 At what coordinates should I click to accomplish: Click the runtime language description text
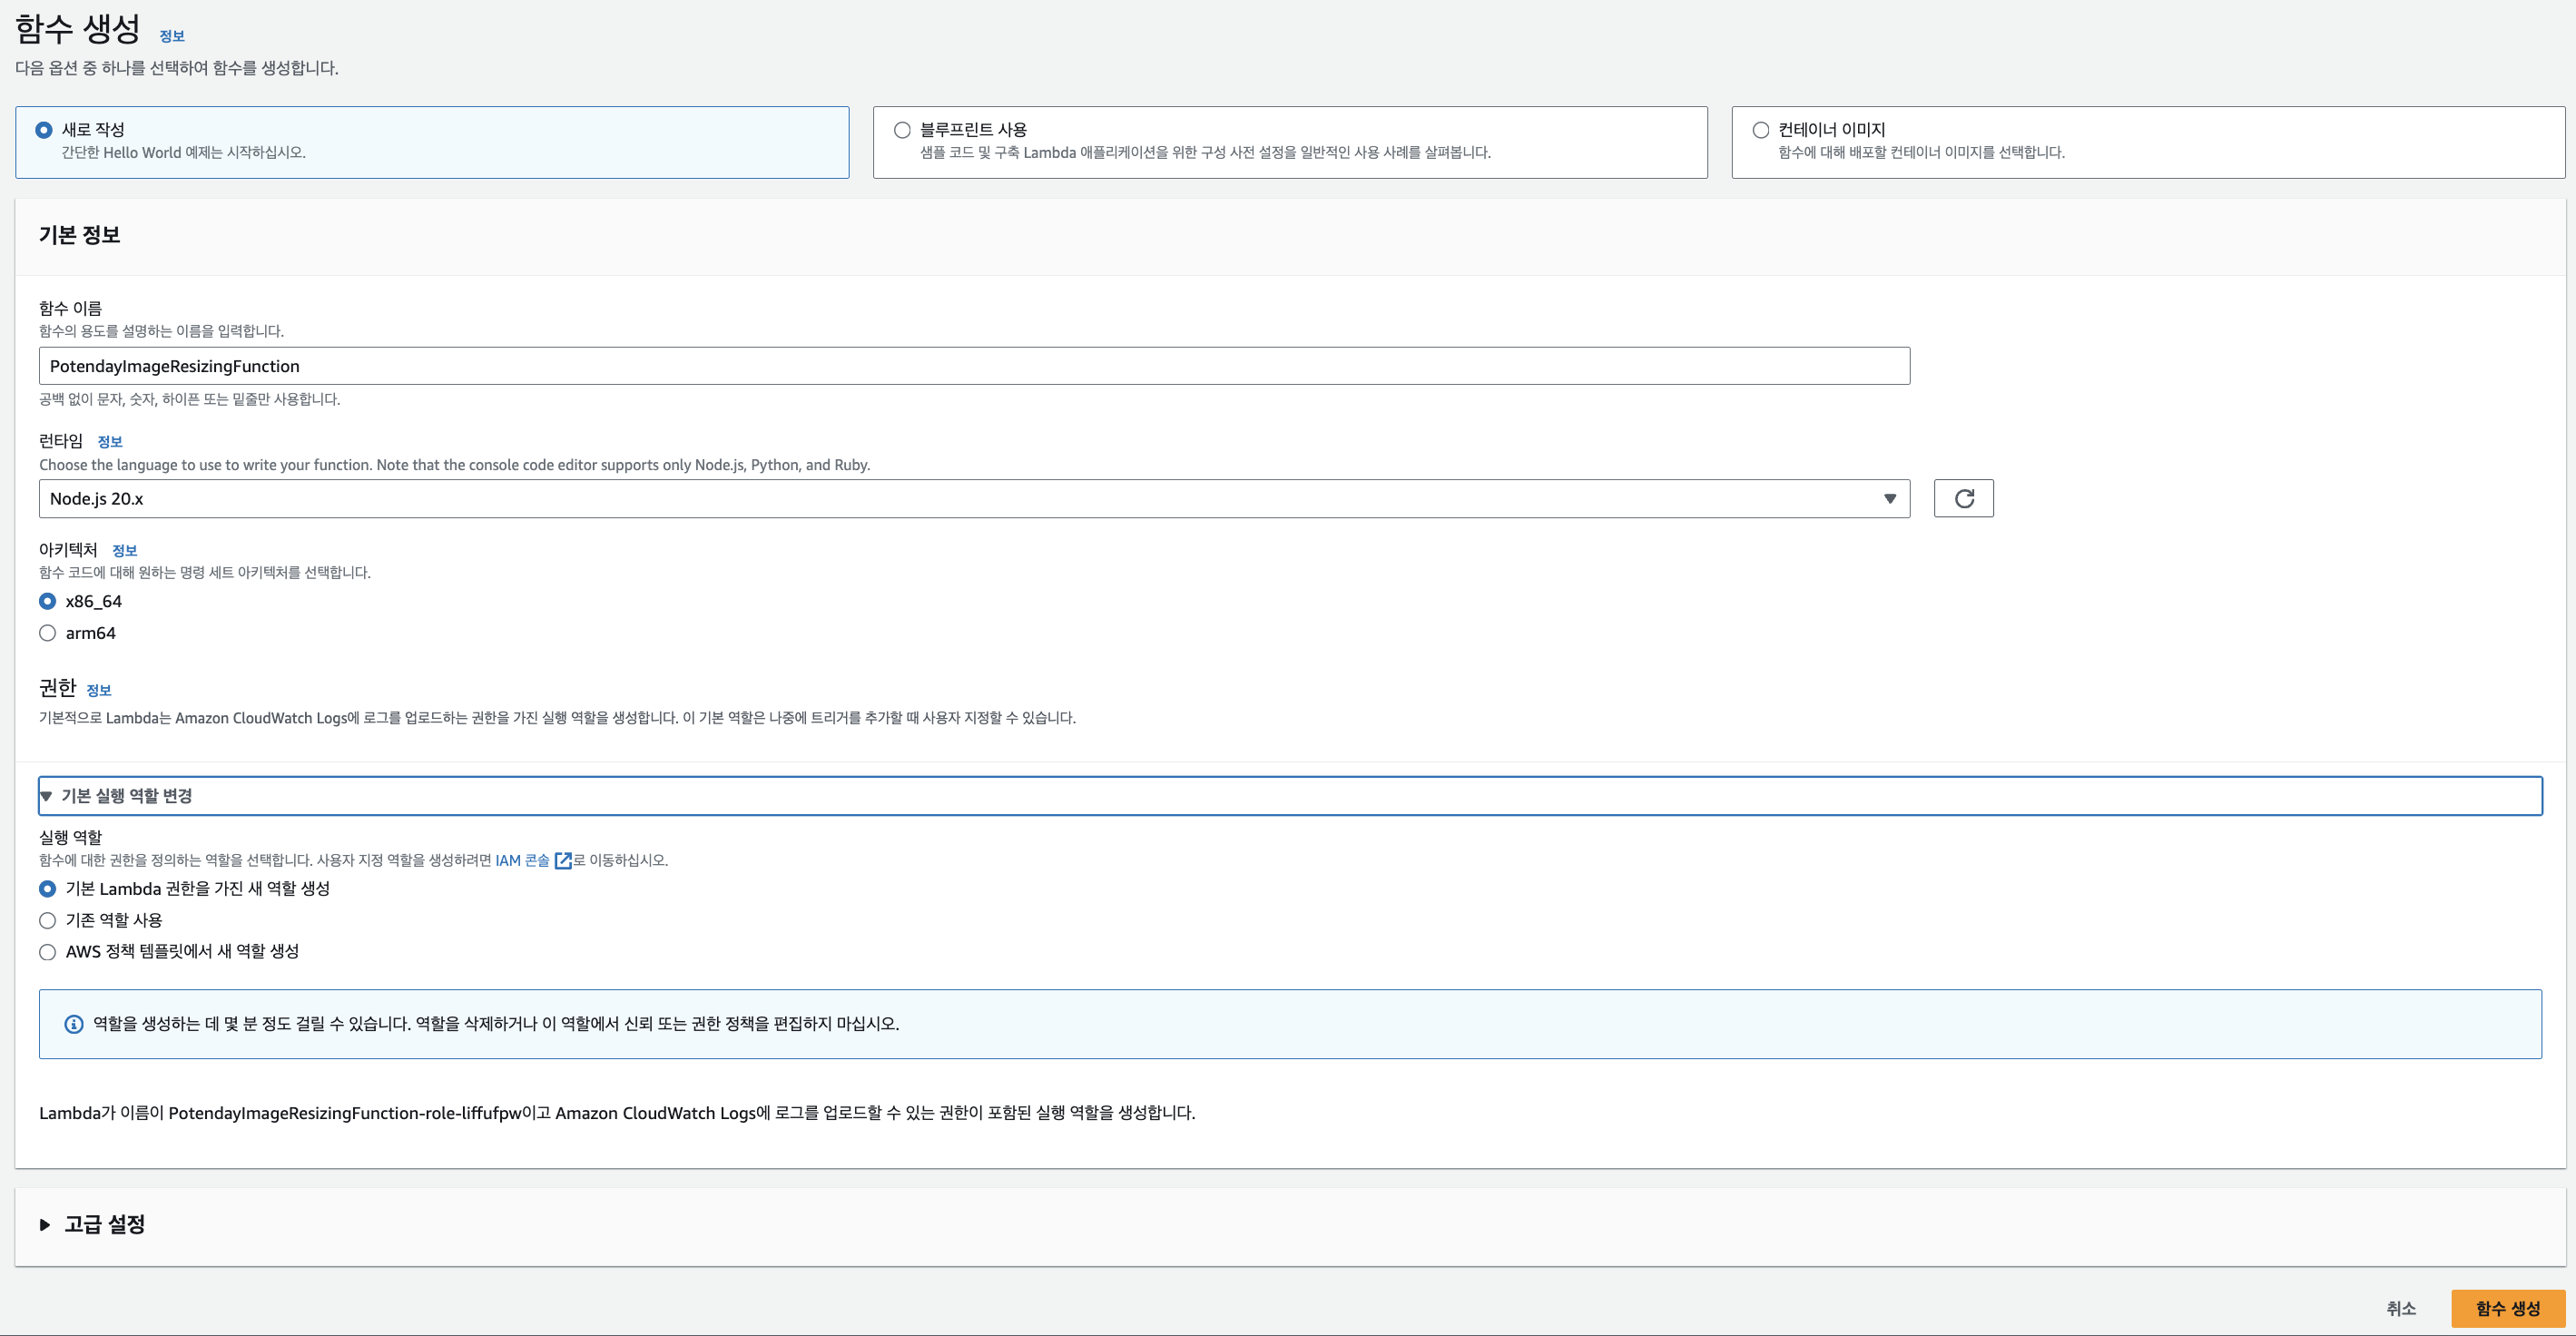(455, 465)
